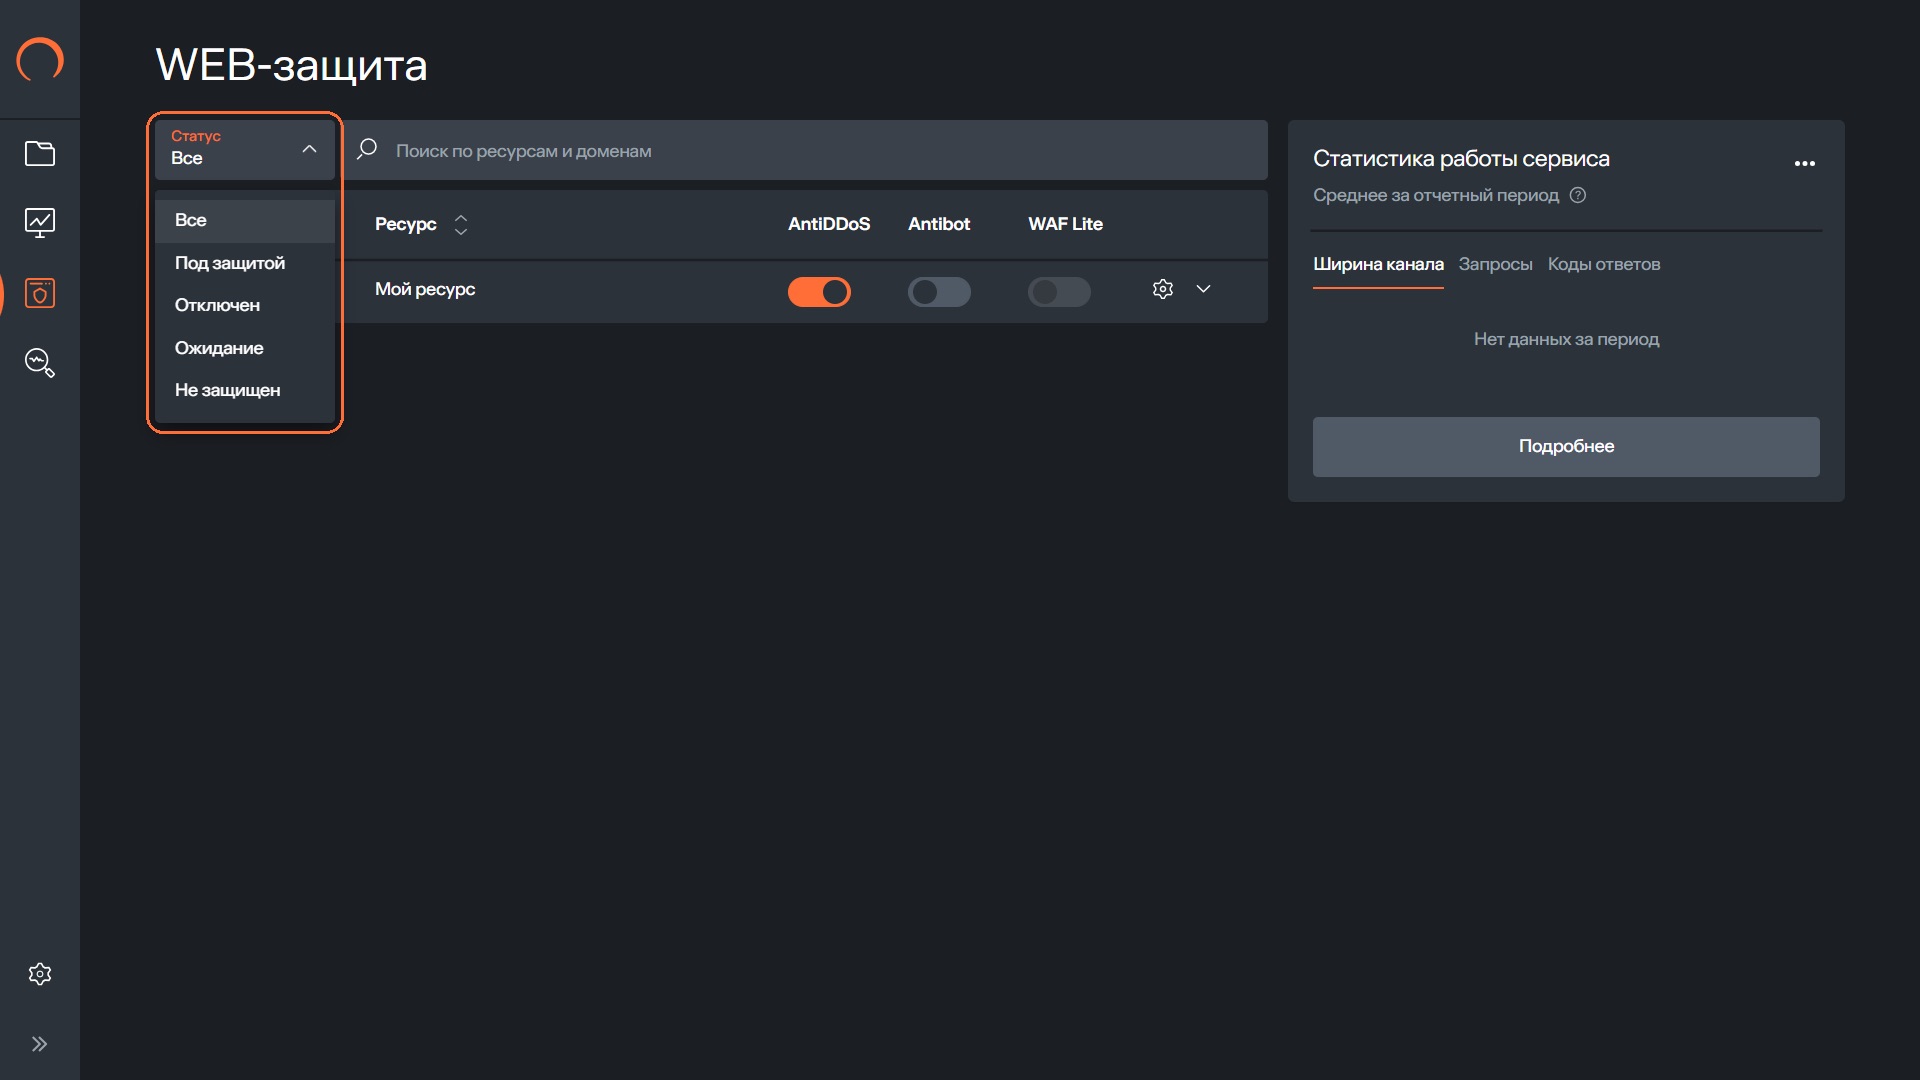Click the help icon near Среднее за отчетный период
The height and width of the screenshot is (1080, 1920).
pyautogui.click(x=1578, y=195)
